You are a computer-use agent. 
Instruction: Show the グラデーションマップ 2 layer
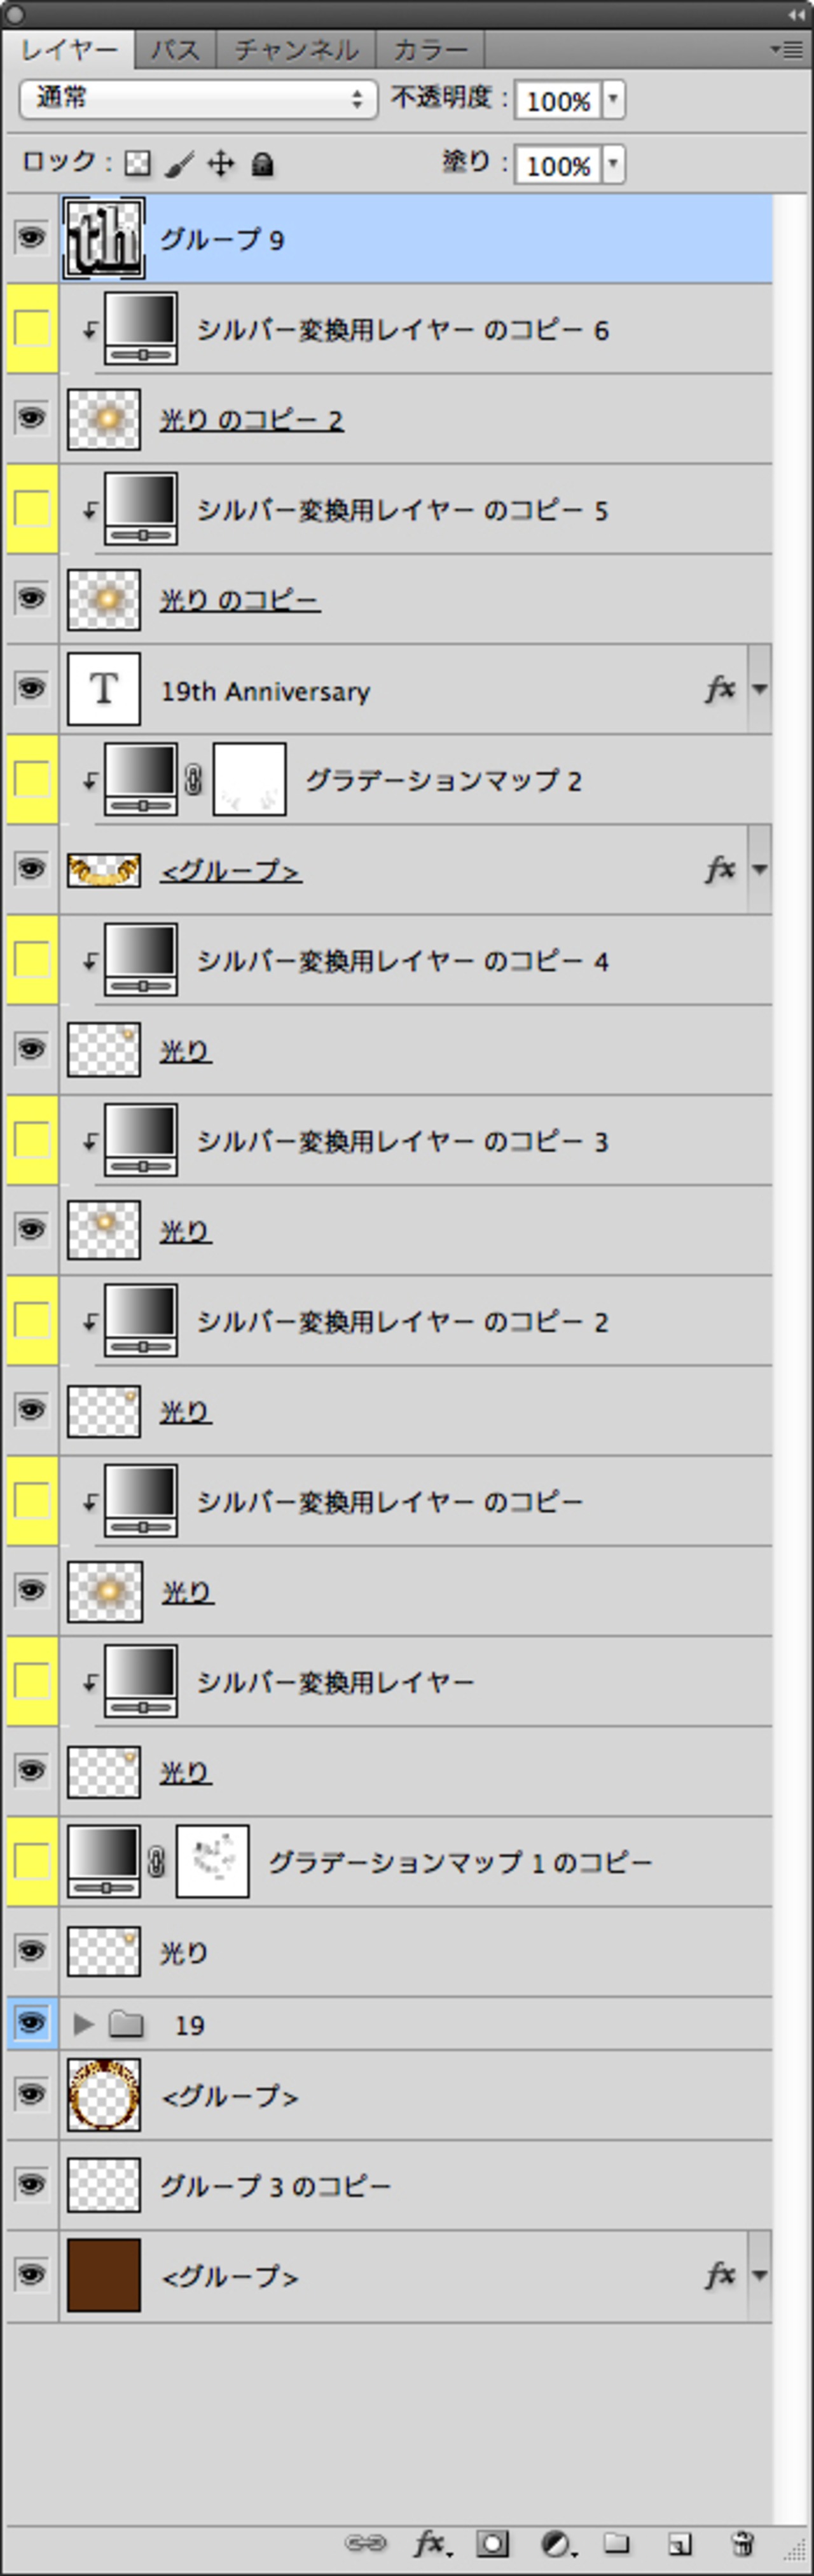pyautogui.click(x=31, y=779)
